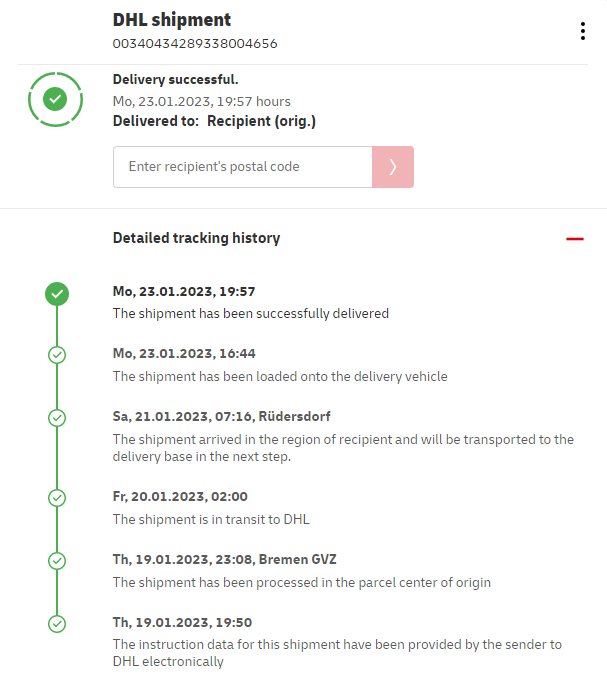The width and height of the screenshot is (607, 684).
Task: Click the in-transit to DHL checkmark marker
Action: (x=57, y=497)
